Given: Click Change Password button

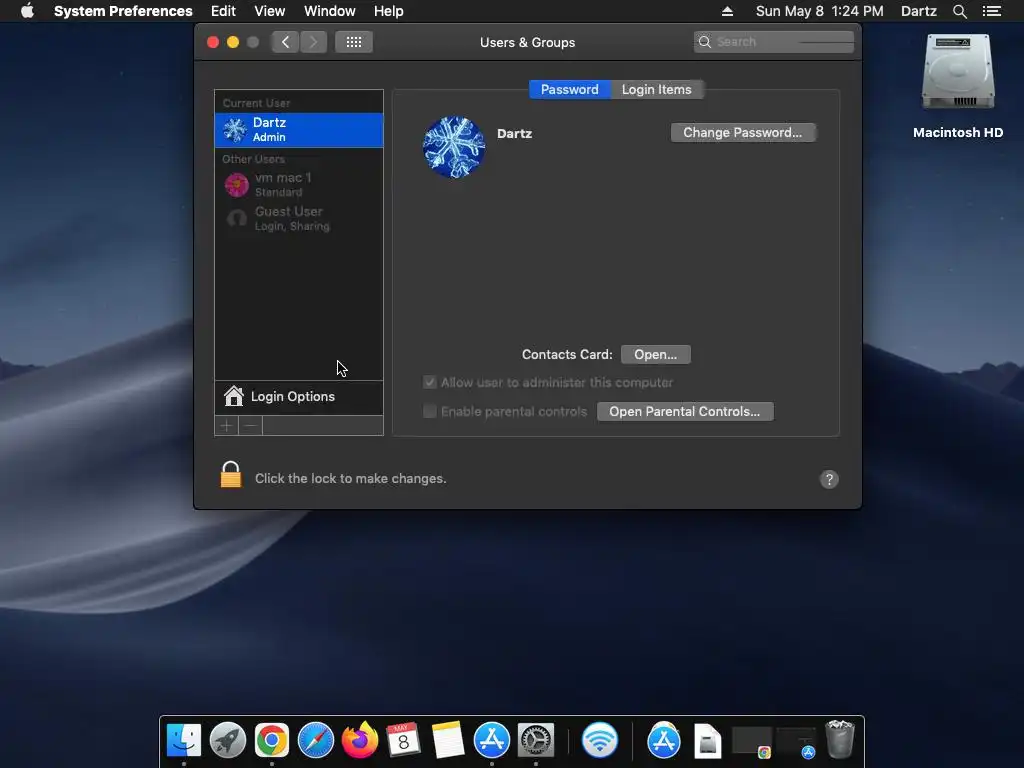Looking at the screenshot, I should click(x=743, y=133).
